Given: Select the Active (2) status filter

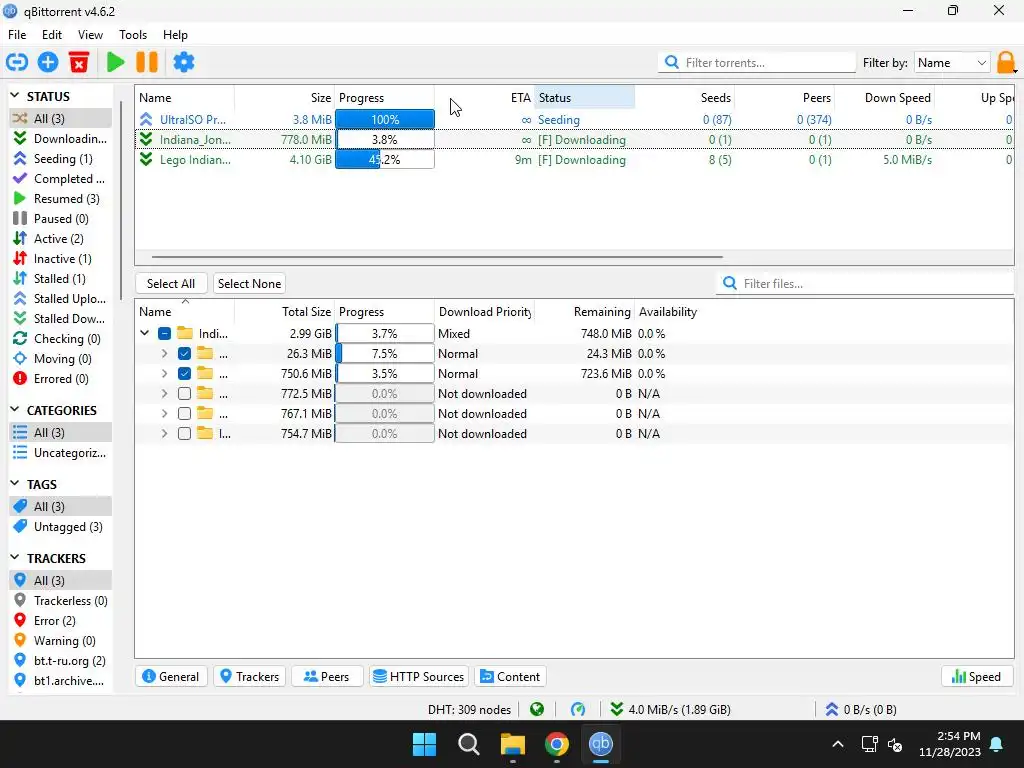Looking at the screenshot, I should [61, 239].
